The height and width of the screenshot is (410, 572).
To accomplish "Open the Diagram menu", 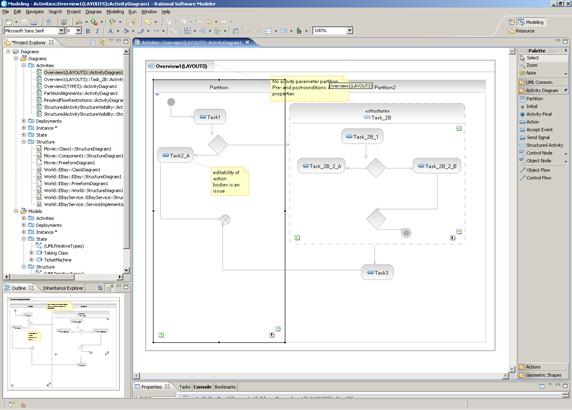I will (93, 12).
